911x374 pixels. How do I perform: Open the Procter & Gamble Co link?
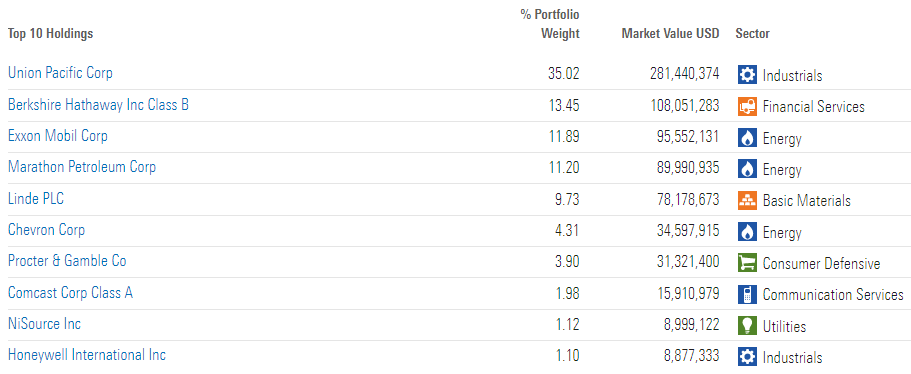click(x=67, y=261)
